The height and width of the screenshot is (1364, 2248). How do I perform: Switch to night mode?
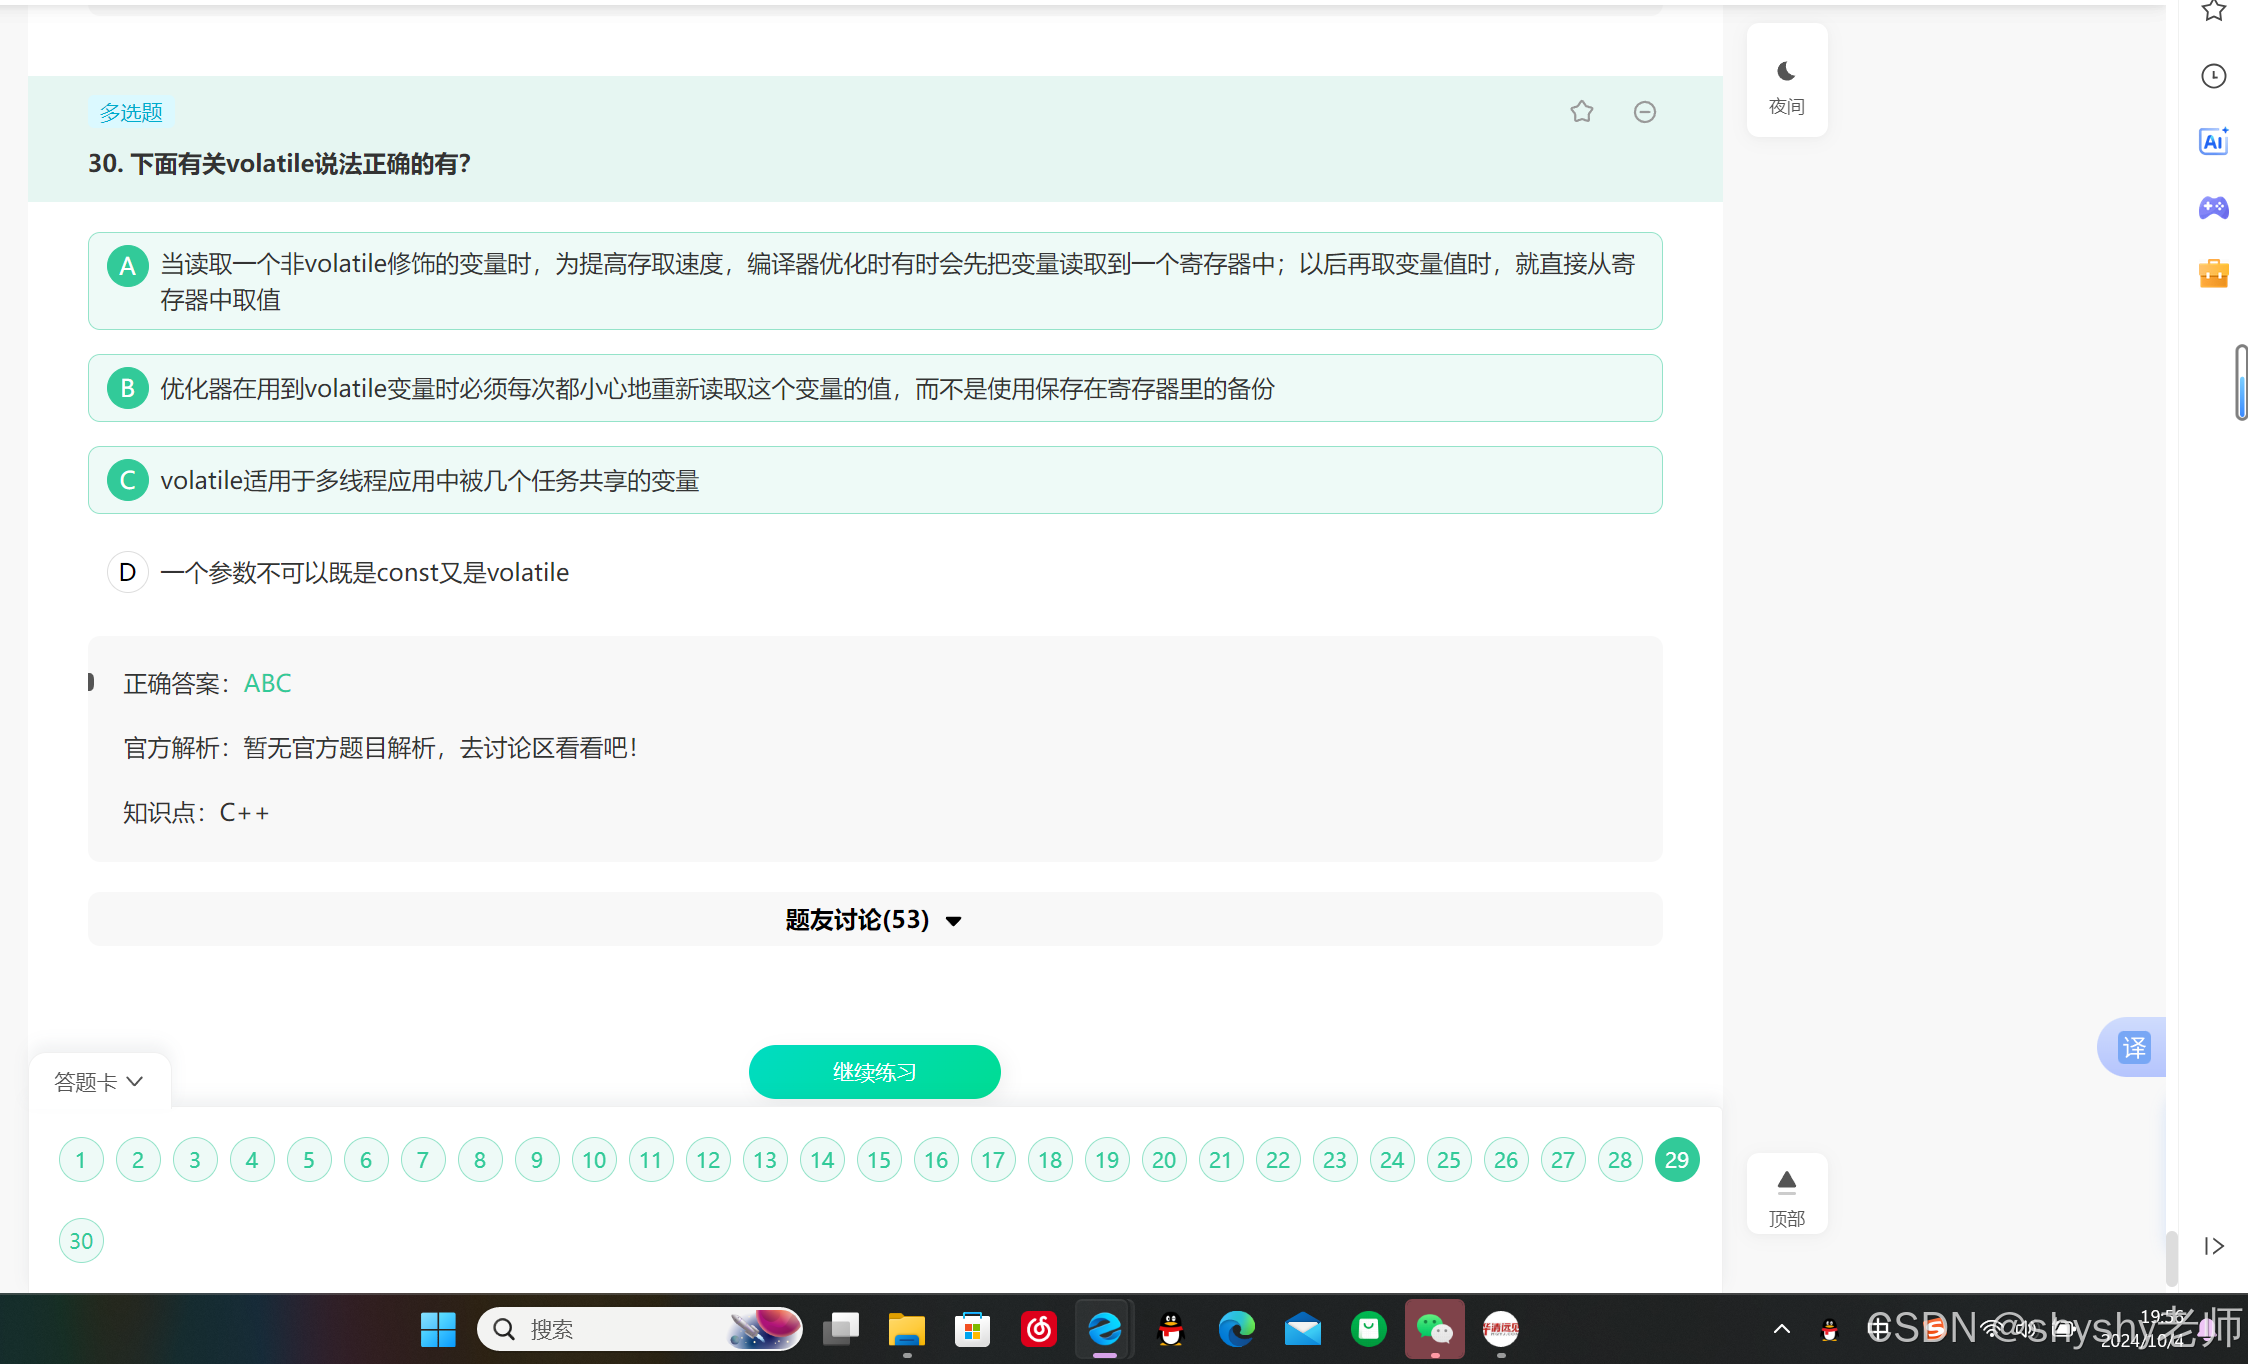pyautogui.click(x=1786, y=82)
